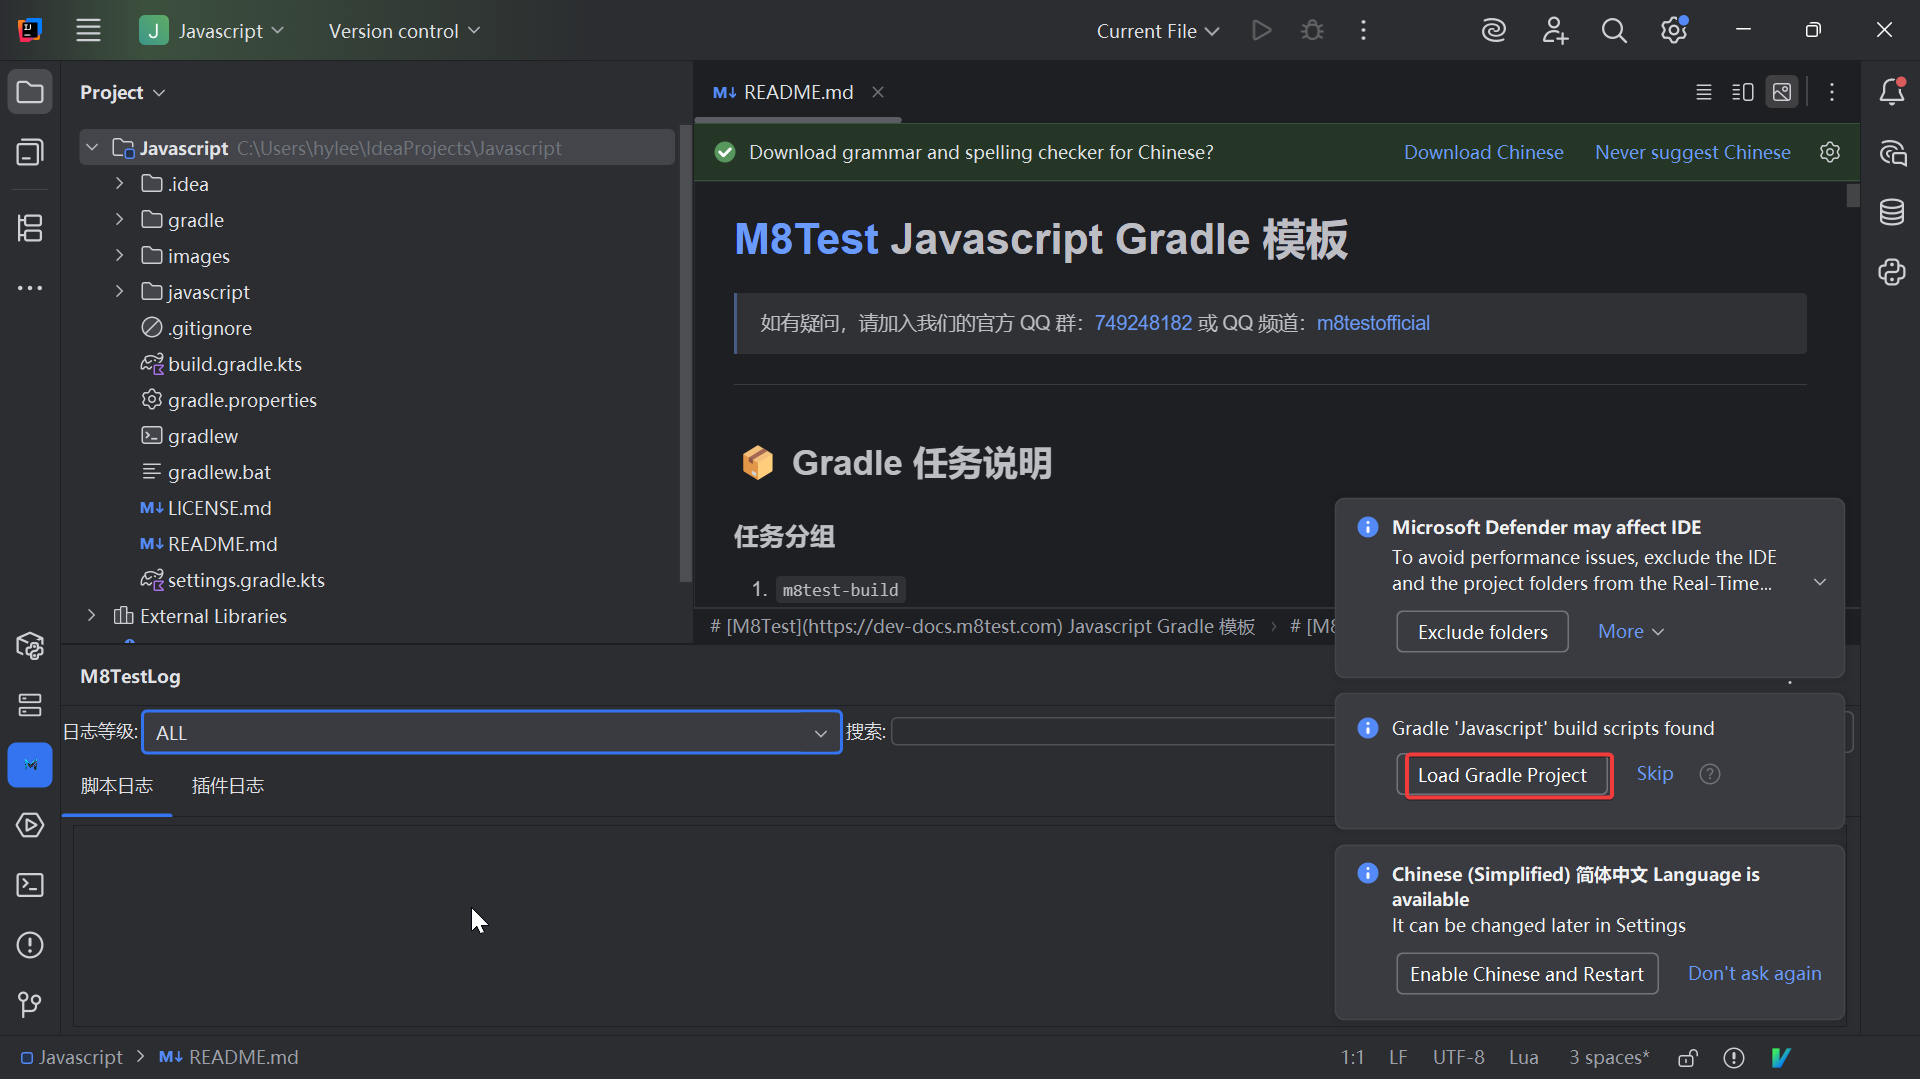
Task: Open the Project view dropdown
Action: tap(123, 92)
